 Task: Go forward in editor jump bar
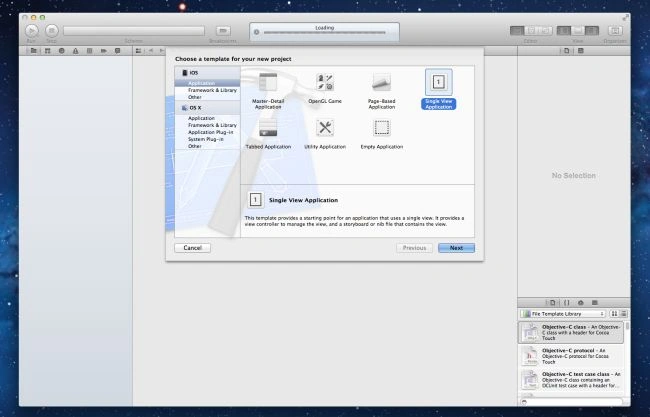pyautogui.click(x=162, y=51)
